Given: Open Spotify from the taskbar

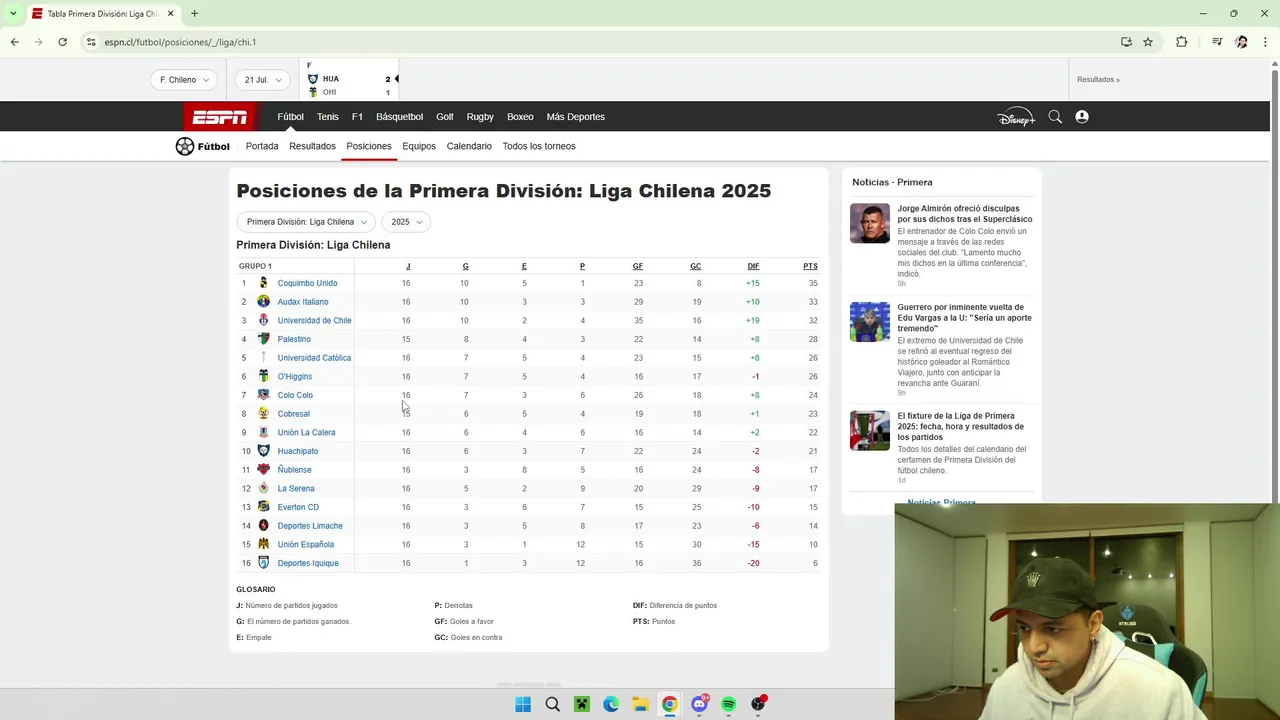Looking at the screenshot, I should 729,704.
